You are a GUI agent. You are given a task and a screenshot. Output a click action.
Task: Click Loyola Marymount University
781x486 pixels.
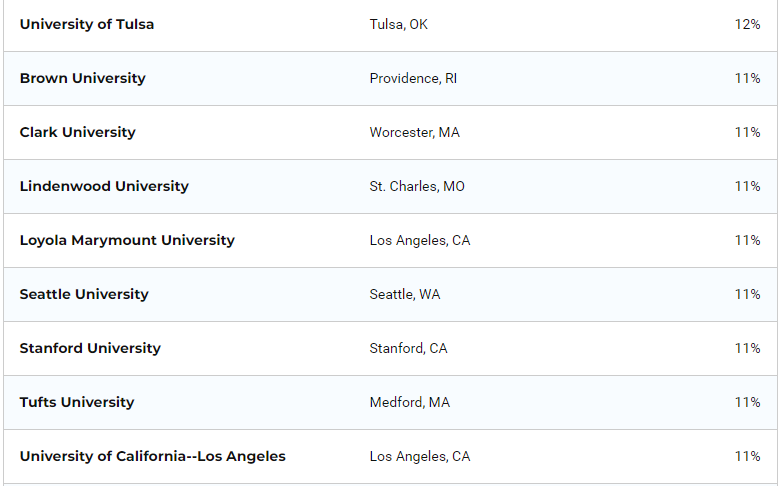click(x=127, y=240)
